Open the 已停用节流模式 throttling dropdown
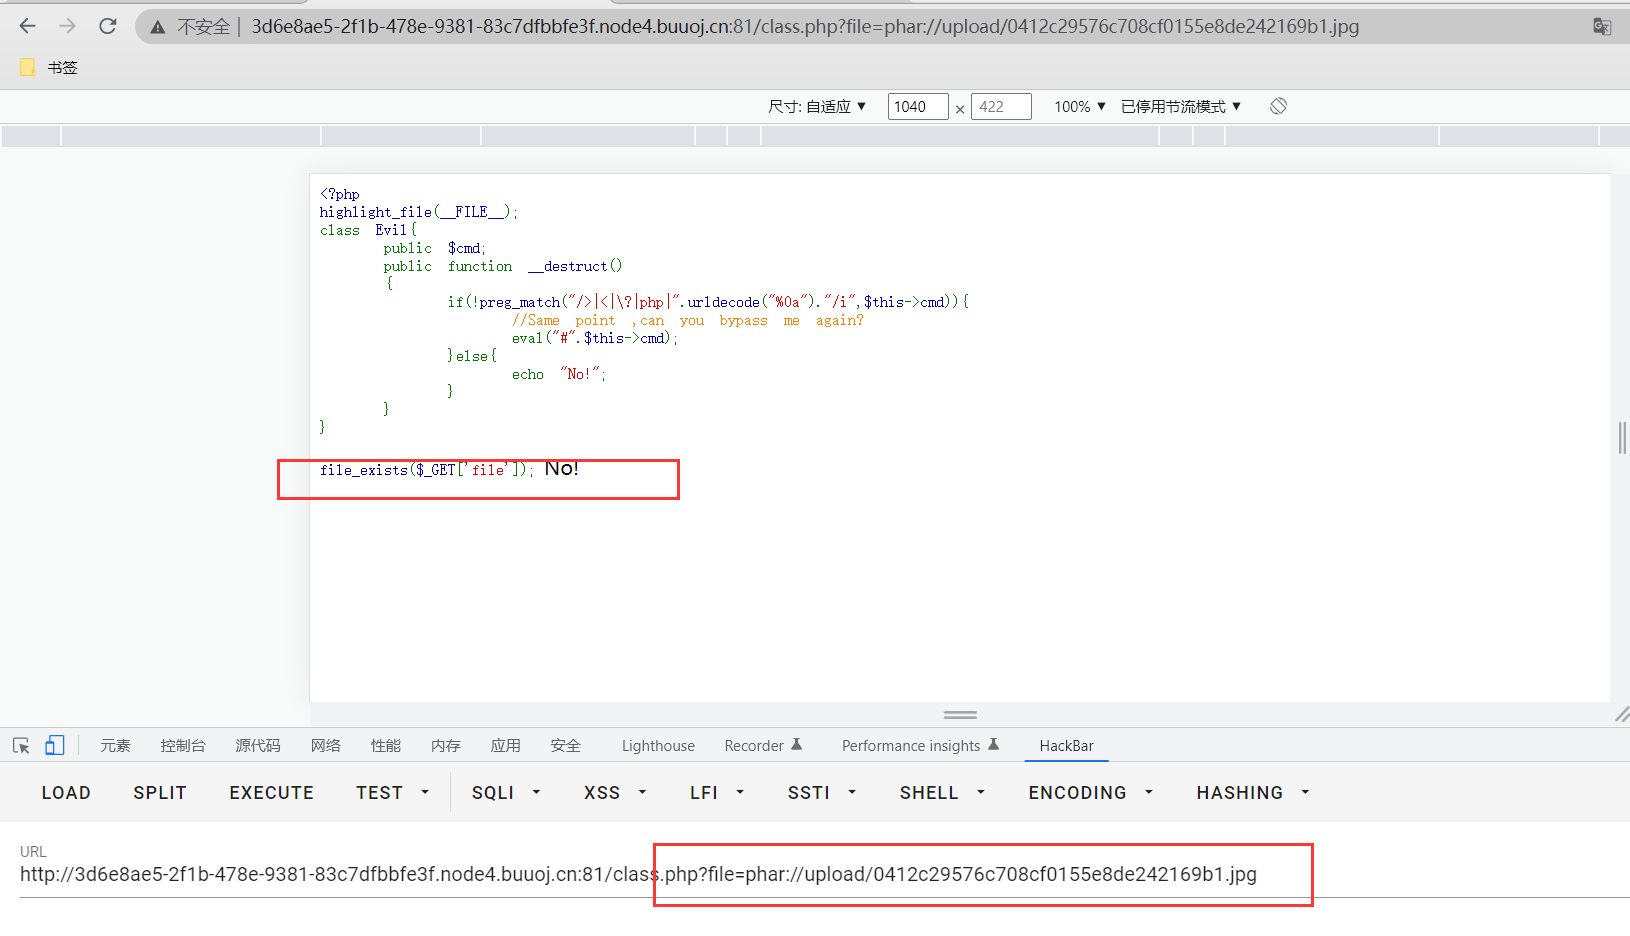This screenshot has width=1630, height=936. point(1181,106)
